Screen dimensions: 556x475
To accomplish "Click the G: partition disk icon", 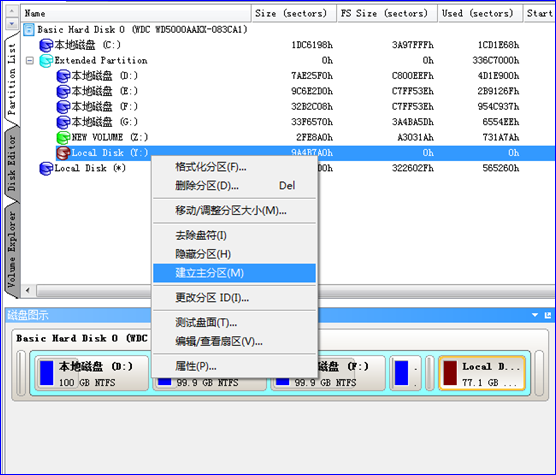I will 63,122.
